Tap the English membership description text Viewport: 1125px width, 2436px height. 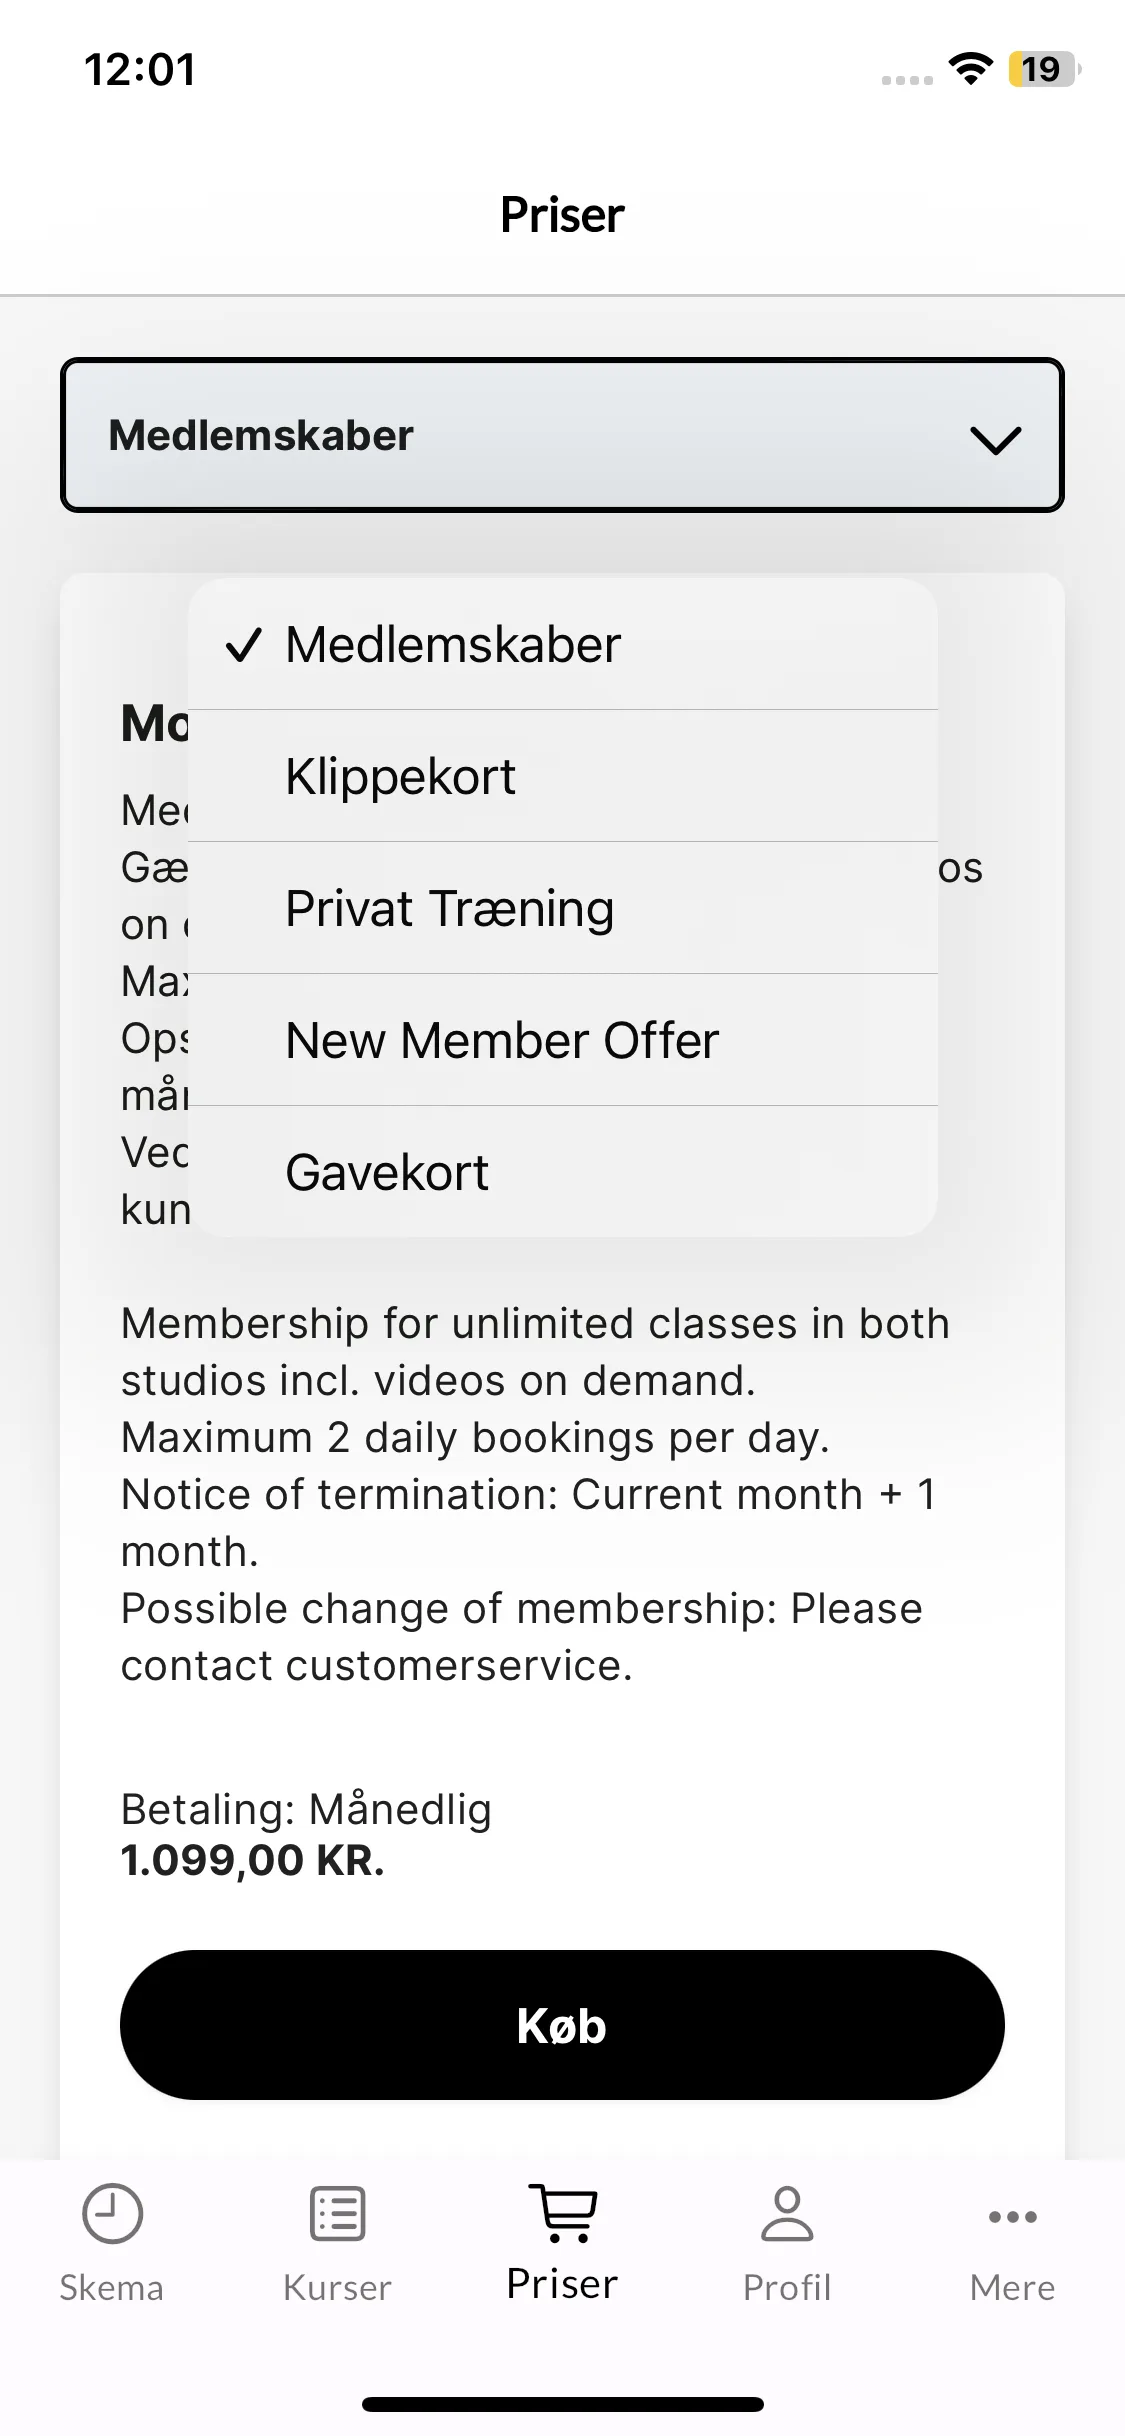pos(535,1494)
